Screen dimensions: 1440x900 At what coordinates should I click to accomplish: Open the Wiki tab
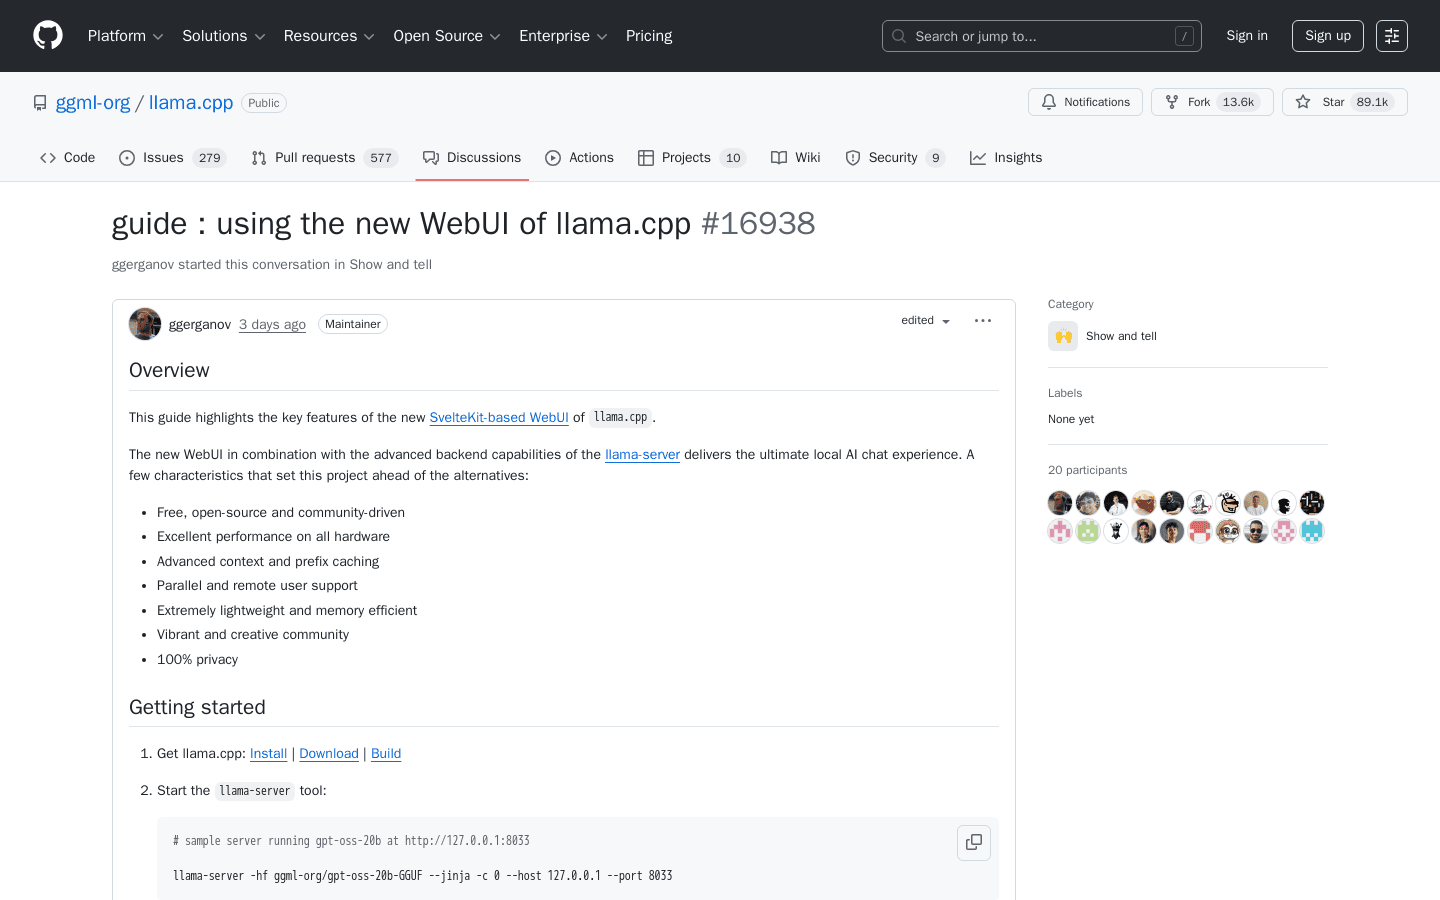click(x=795, y=157)
